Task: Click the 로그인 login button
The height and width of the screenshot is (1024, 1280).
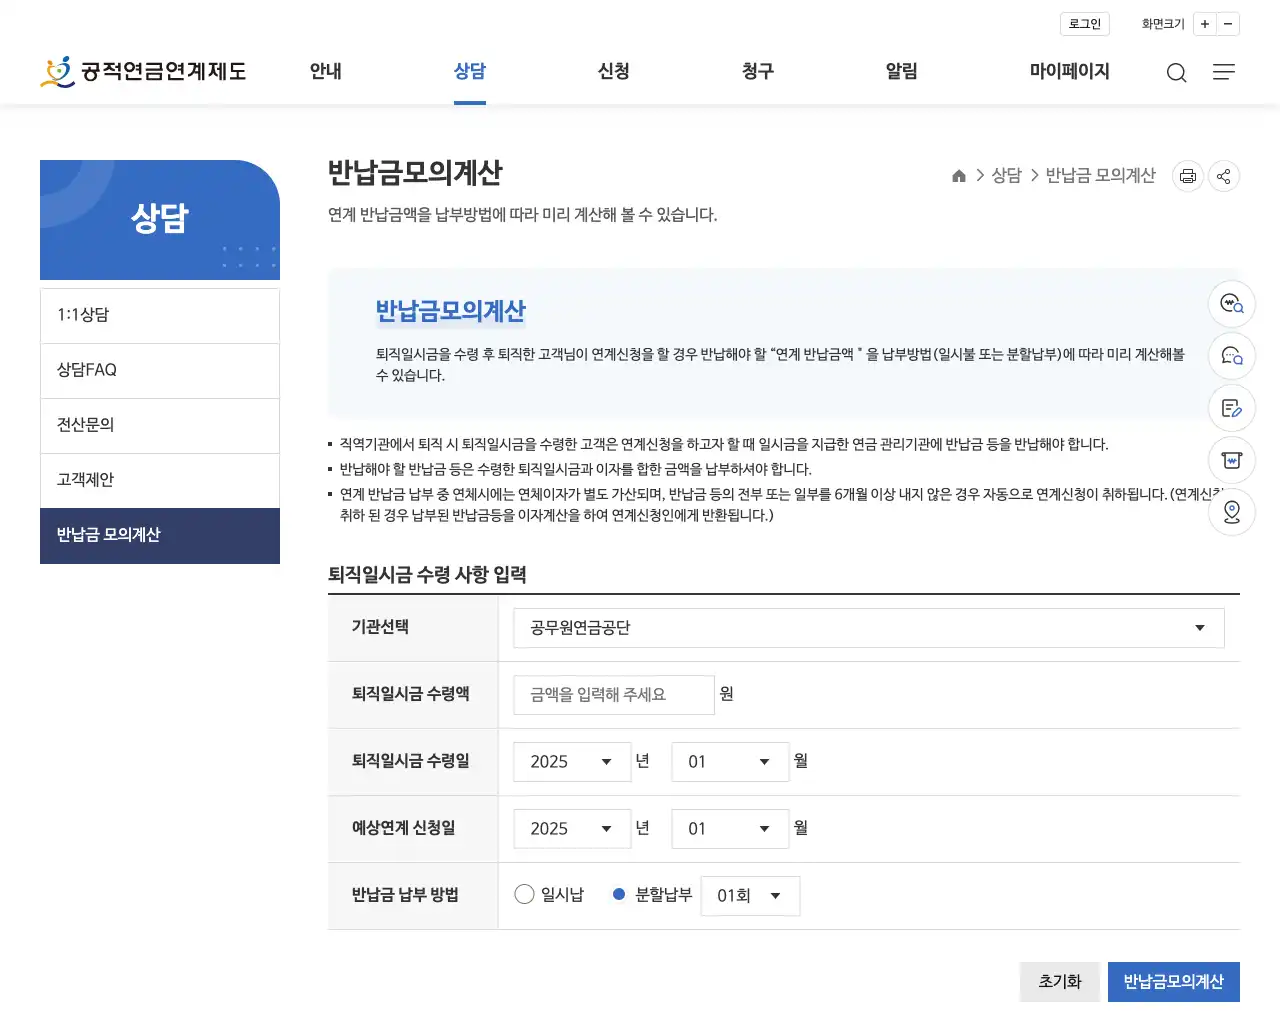Action: [x=1084, y=24]
